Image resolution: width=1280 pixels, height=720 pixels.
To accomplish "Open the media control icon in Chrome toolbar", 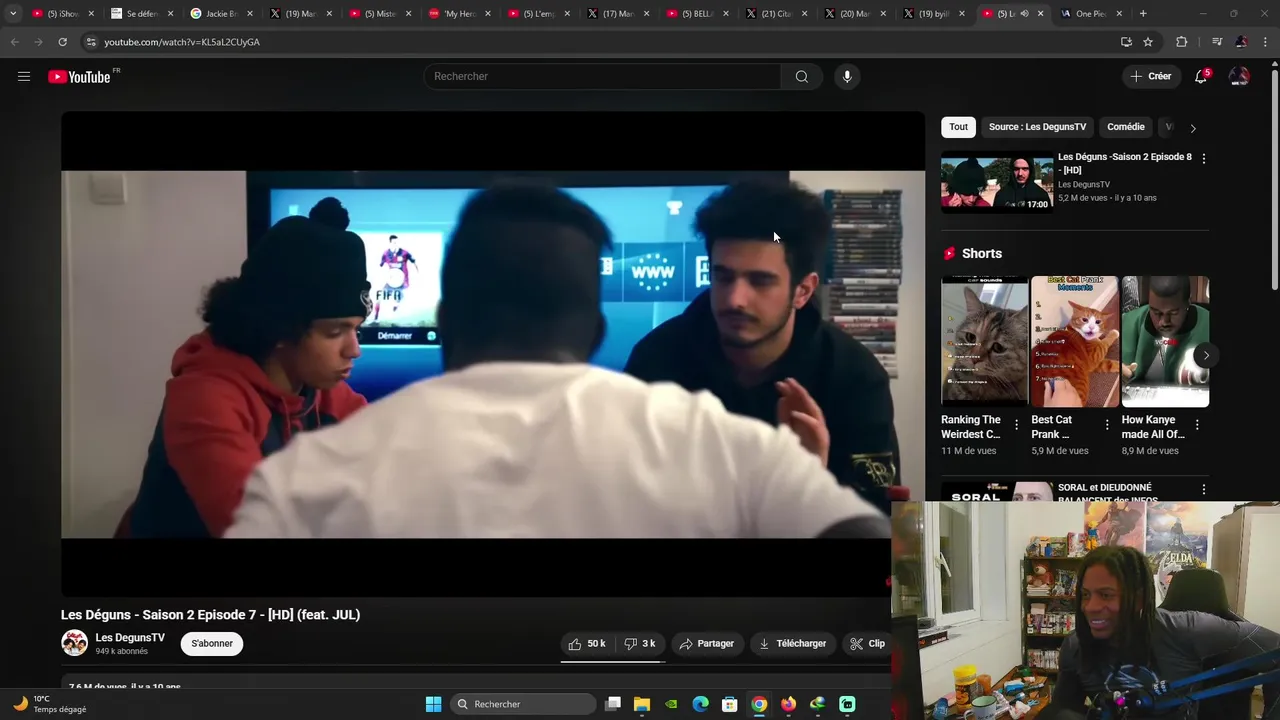I will pos(1216,42).
